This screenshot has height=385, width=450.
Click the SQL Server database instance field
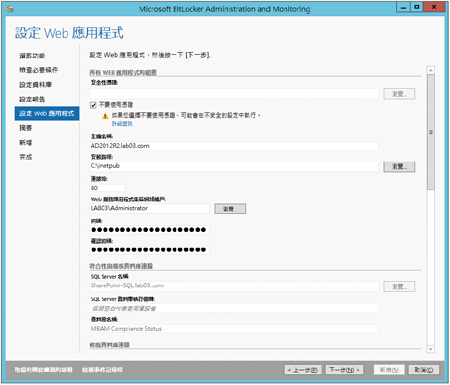(234, 308)
